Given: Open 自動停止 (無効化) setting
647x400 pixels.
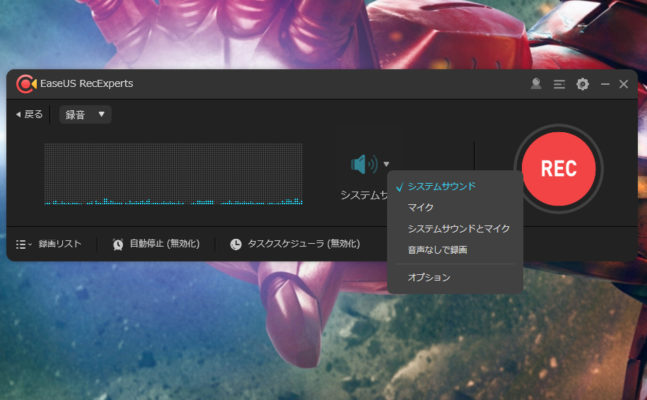Looking at the screenshot, I should [x=165, y=244].
